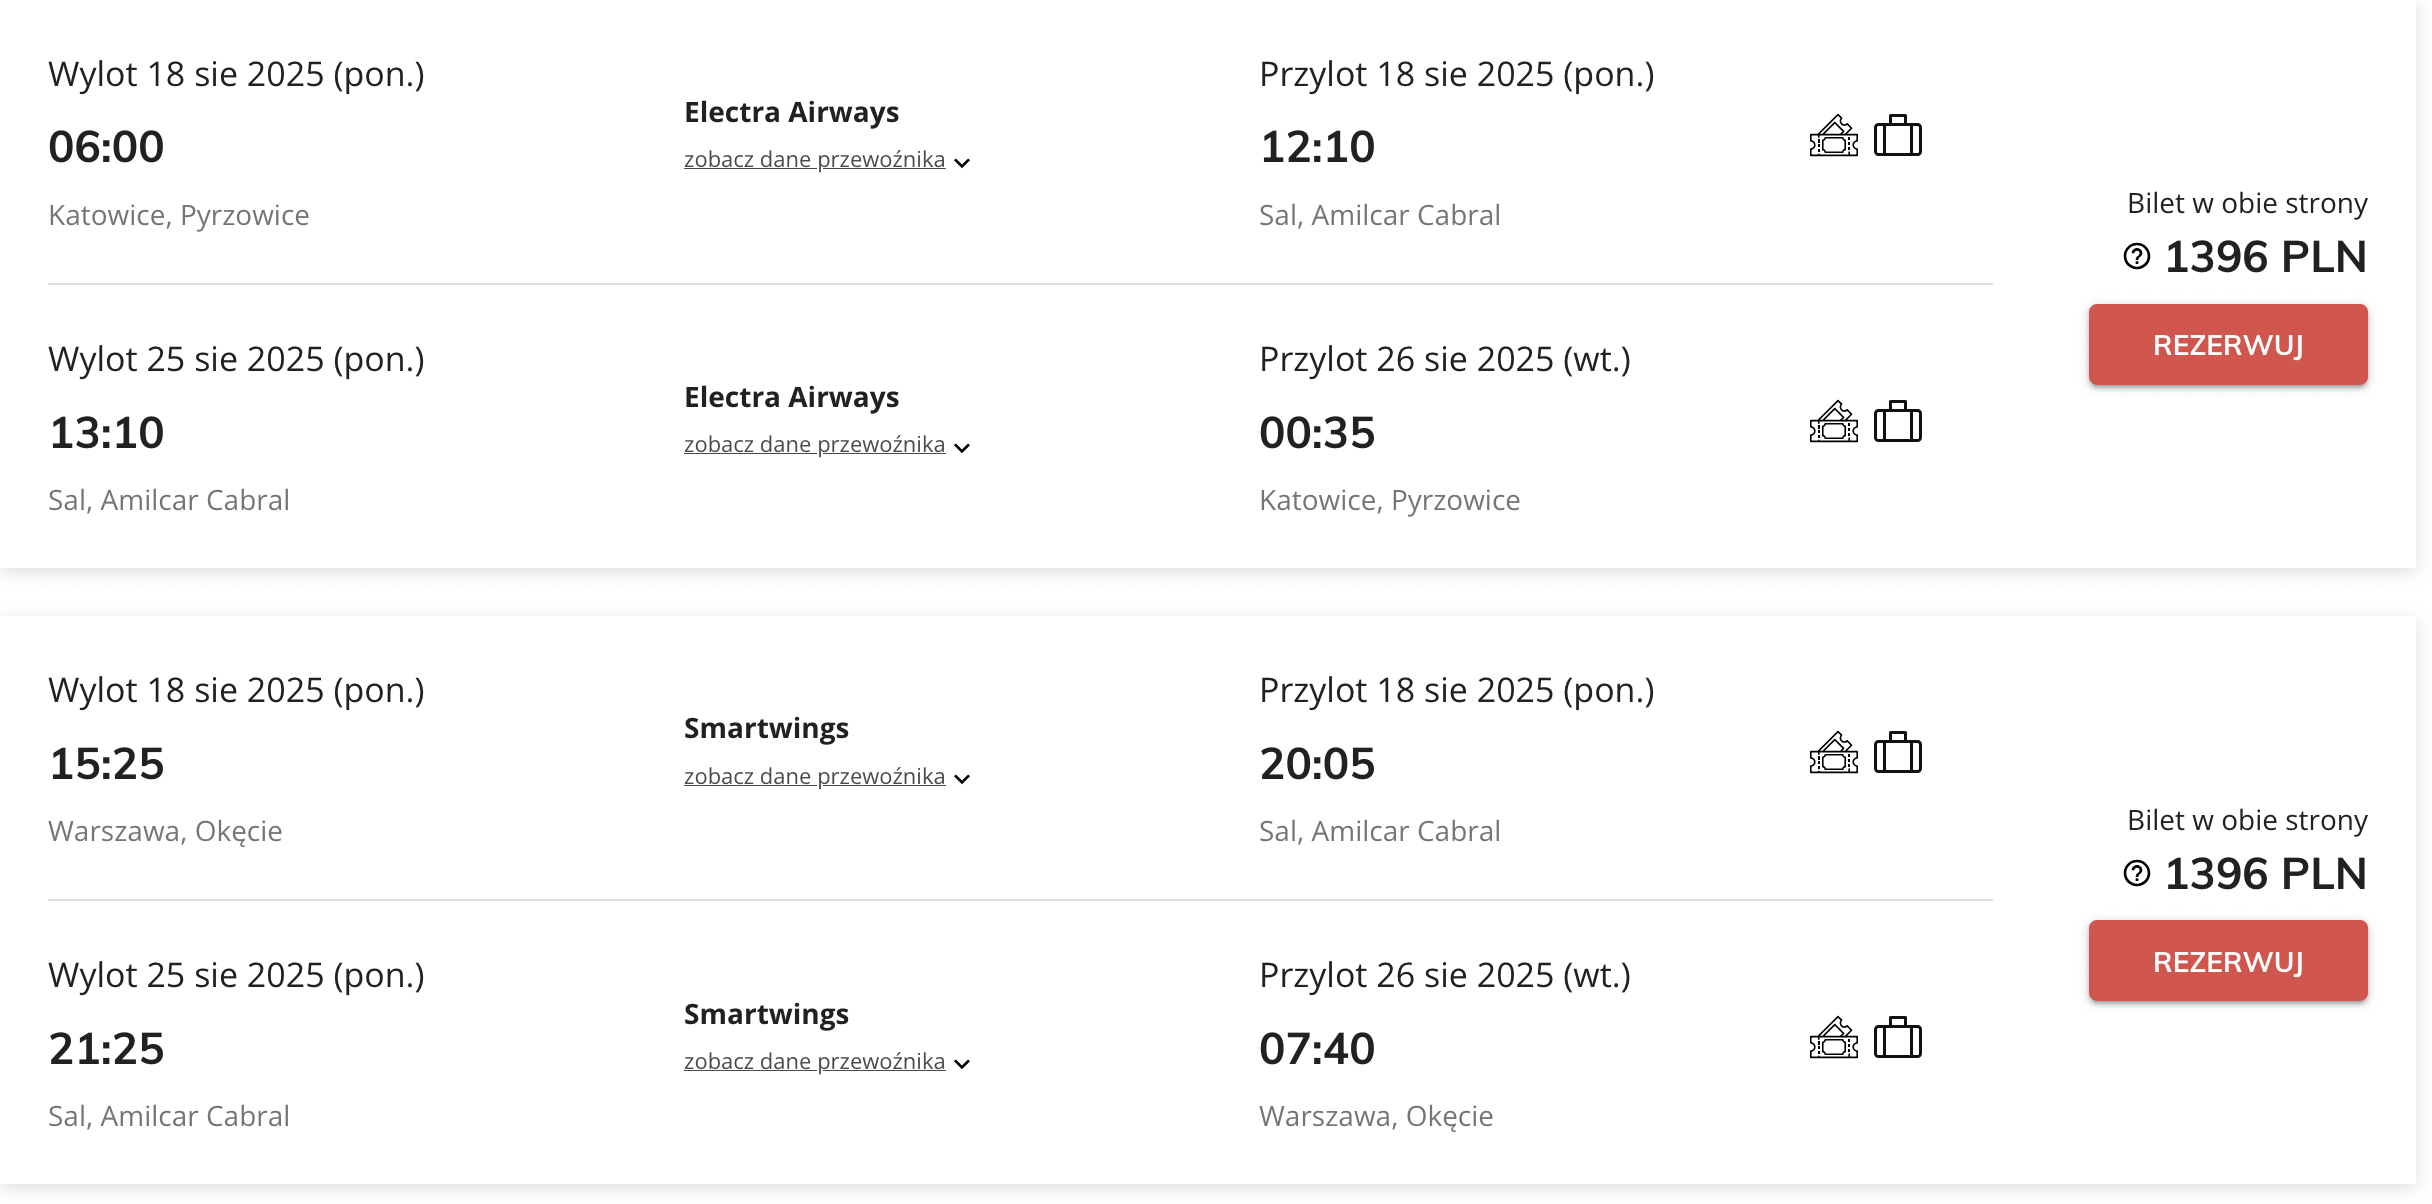
Task: Open price help icon for Smartwings ticket
Action: pyautogui.click(x=2136, y=874)
